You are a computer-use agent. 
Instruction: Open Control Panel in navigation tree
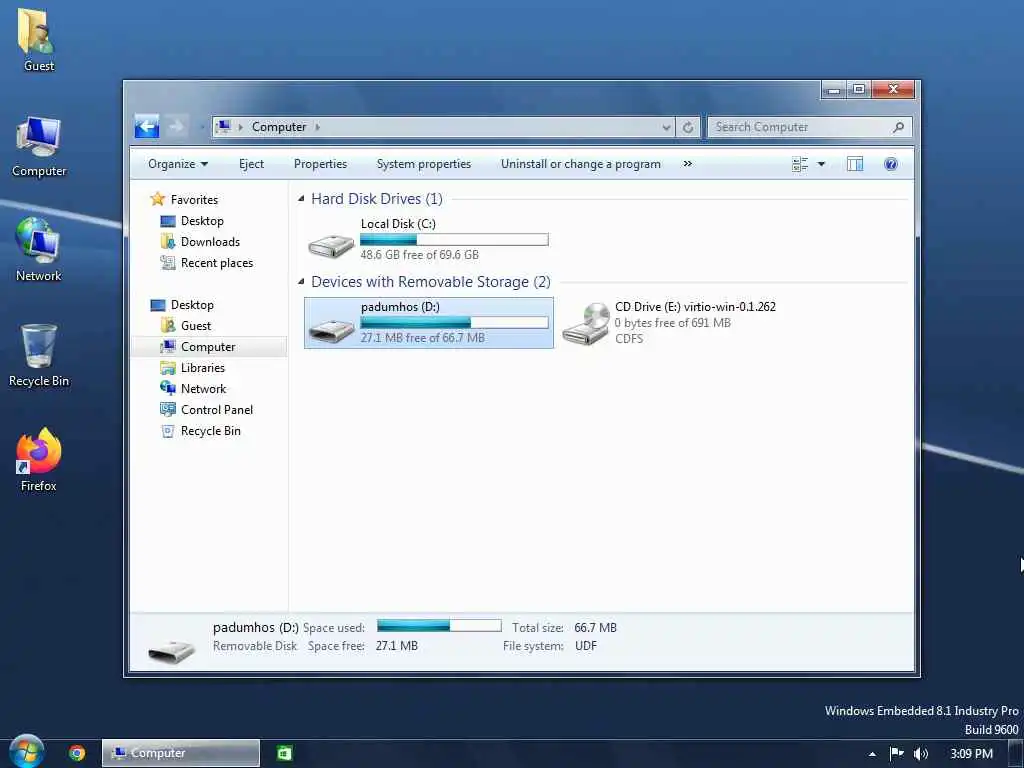[217, 409]
